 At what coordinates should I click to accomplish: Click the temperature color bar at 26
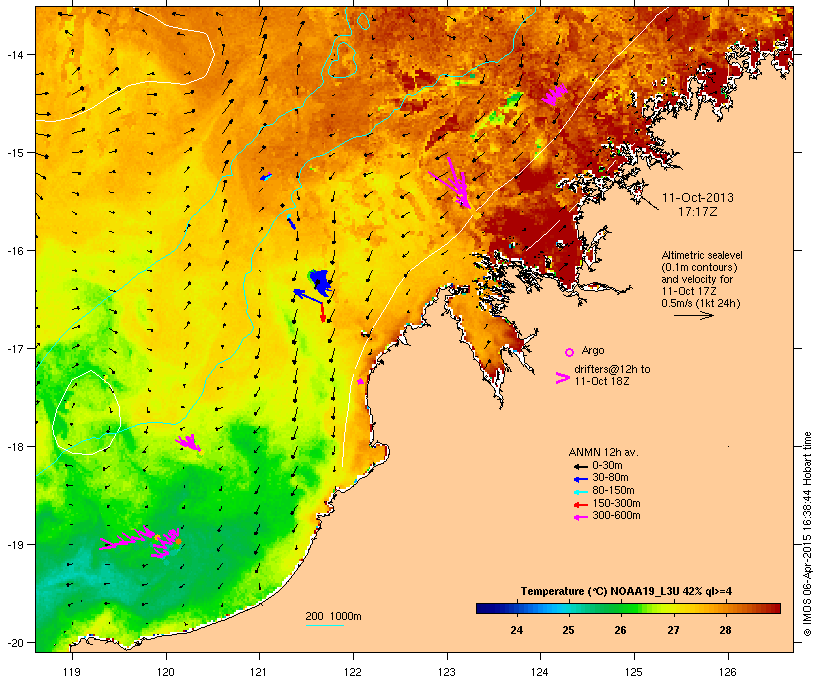(x=621, y=608)
